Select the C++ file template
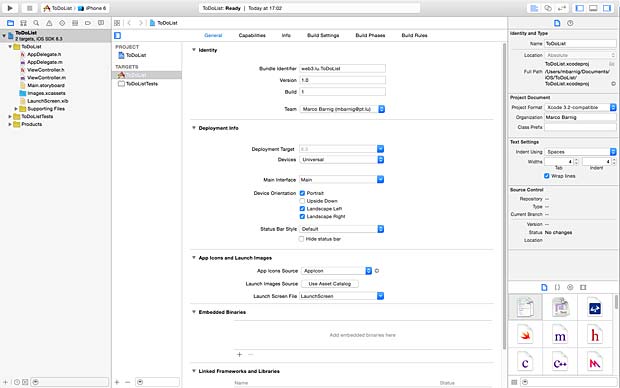 (560, 362)
